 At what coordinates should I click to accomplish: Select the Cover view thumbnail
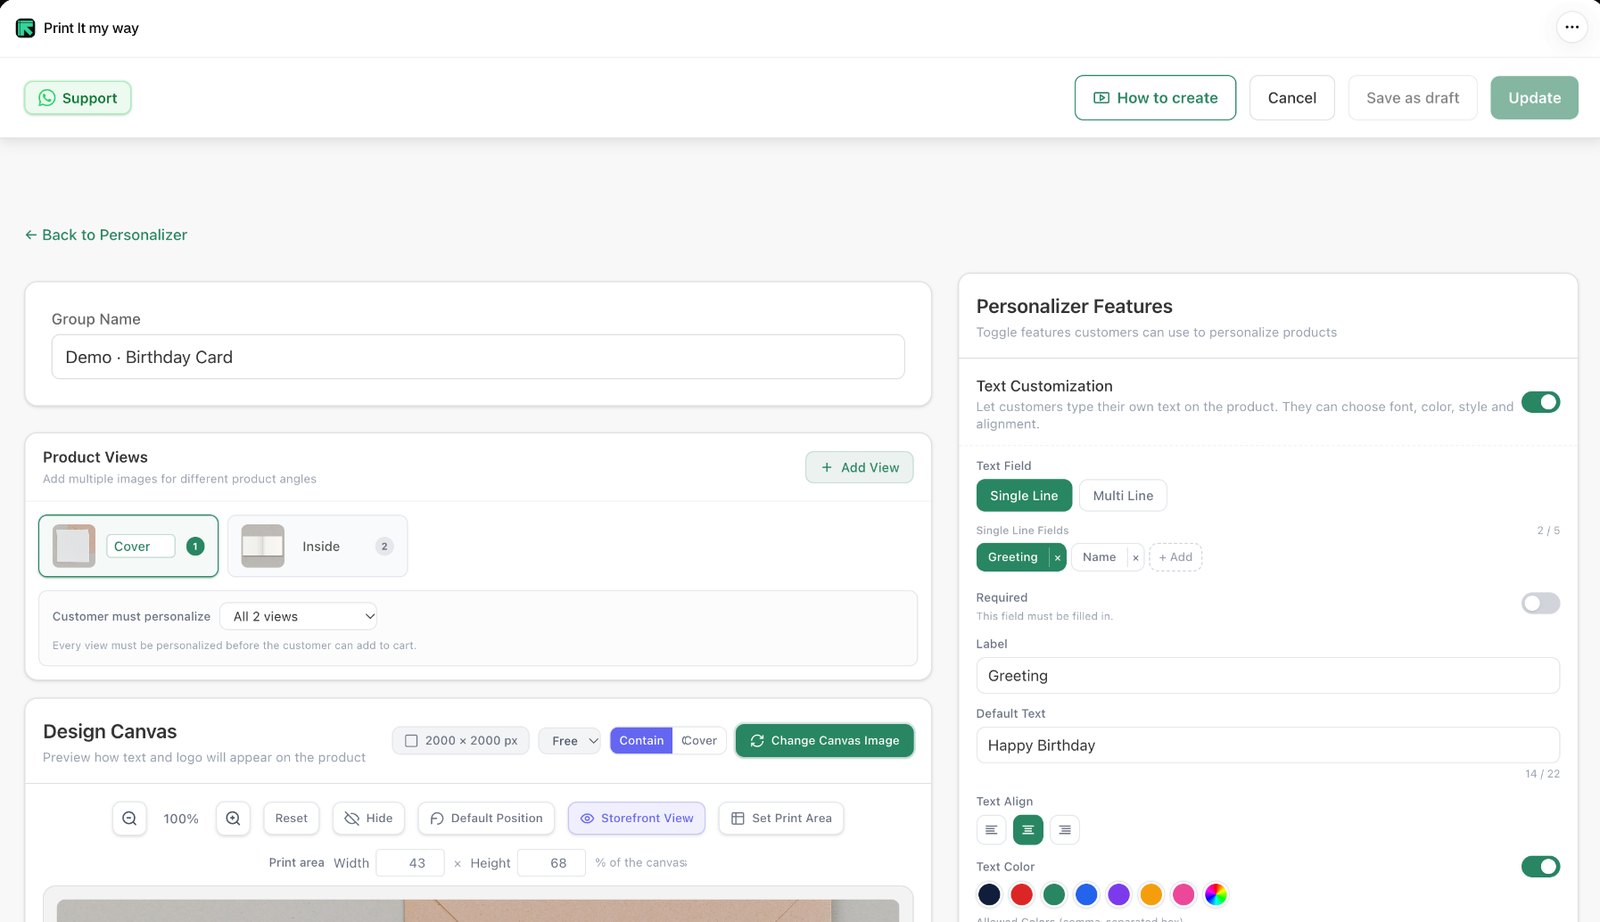(x=74, y=546)
